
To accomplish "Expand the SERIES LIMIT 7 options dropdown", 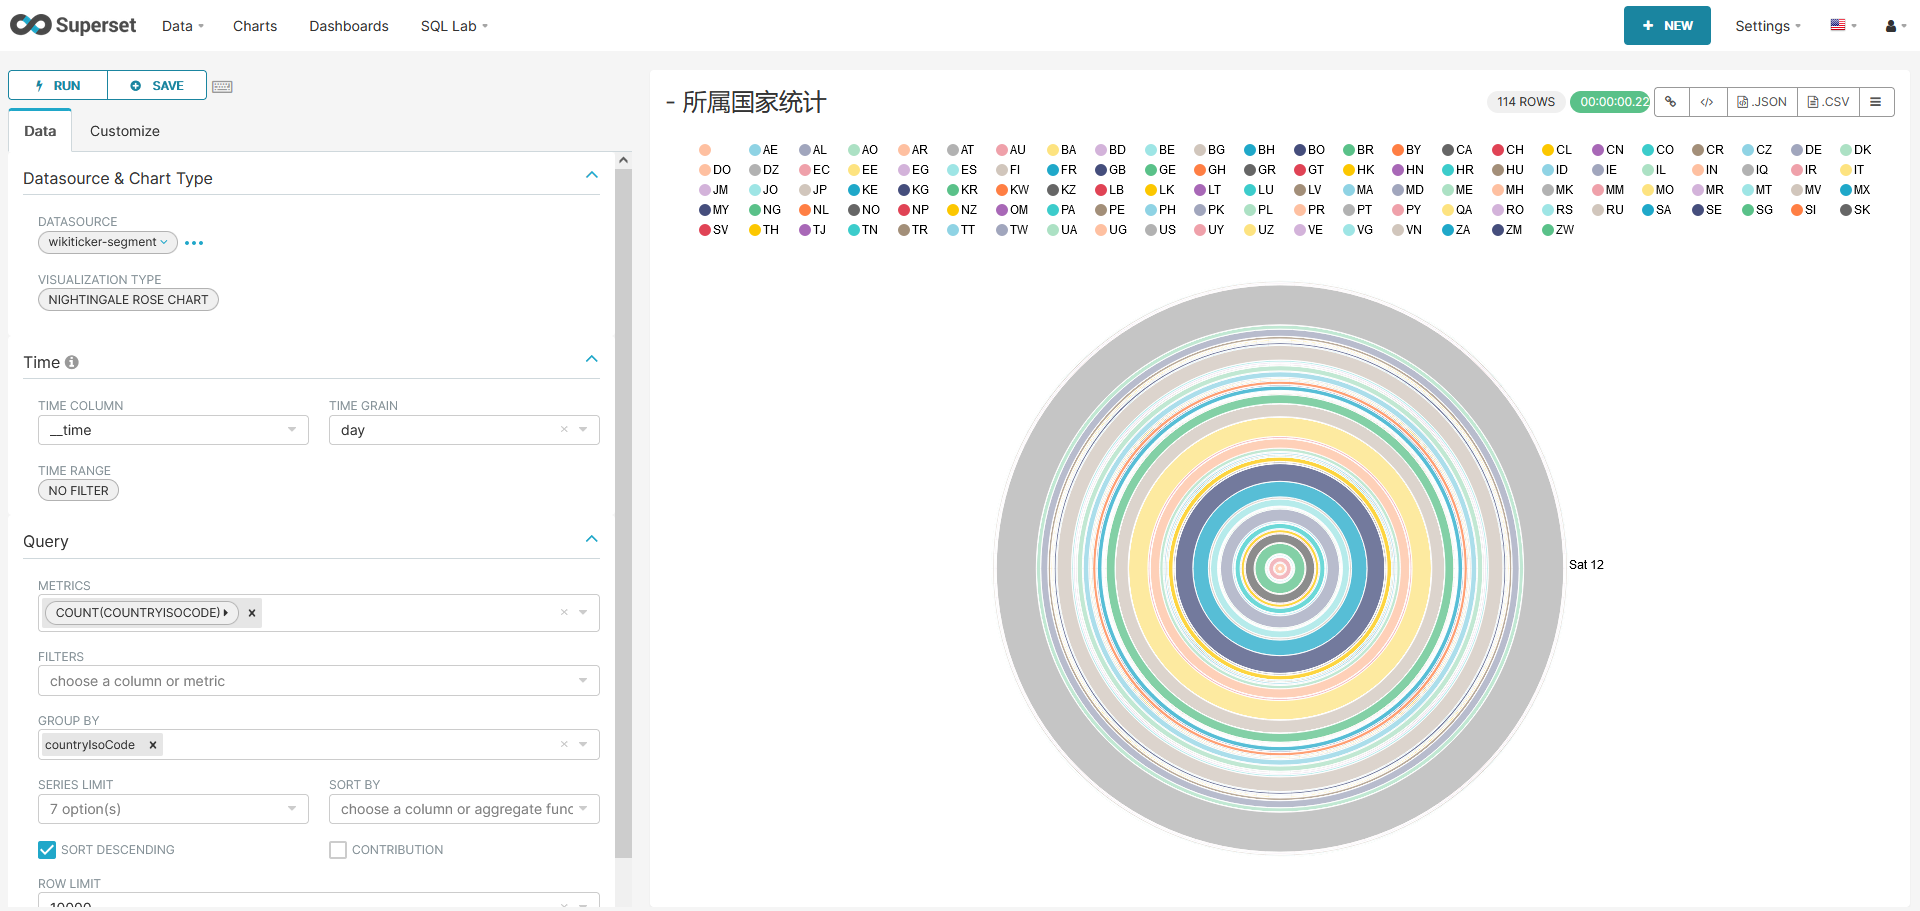I will click(x=172, y=808).
